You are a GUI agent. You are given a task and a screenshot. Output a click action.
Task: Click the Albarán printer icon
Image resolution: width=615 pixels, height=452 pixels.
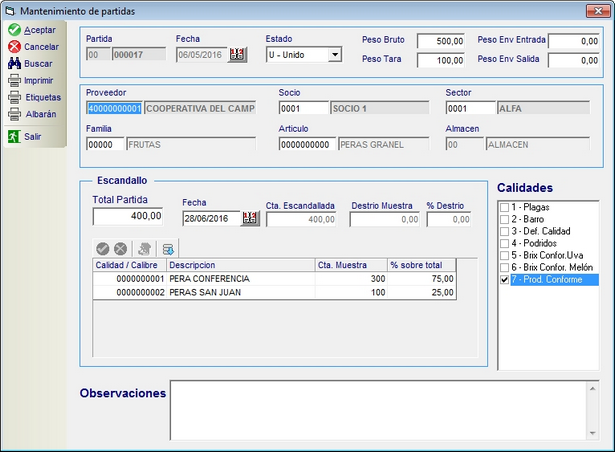tap(14, 114)
